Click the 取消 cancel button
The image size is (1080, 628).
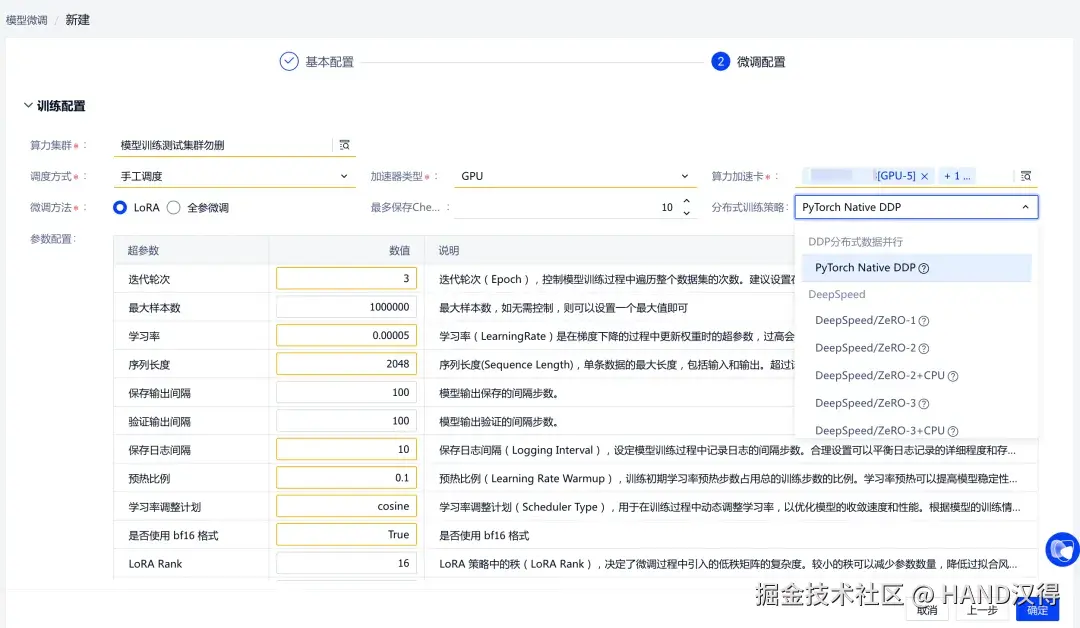[x=927, y=610]
